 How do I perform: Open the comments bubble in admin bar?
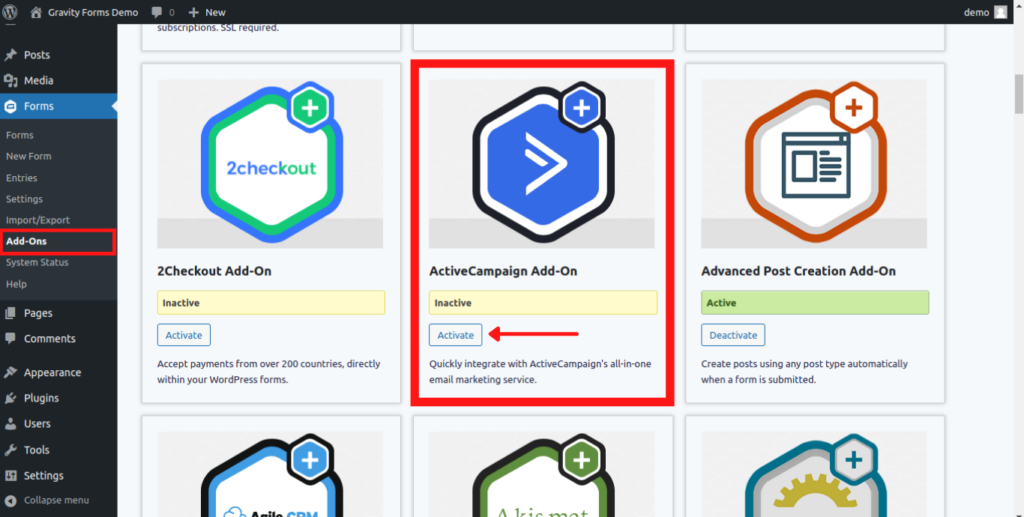click(x=157, y=12)
